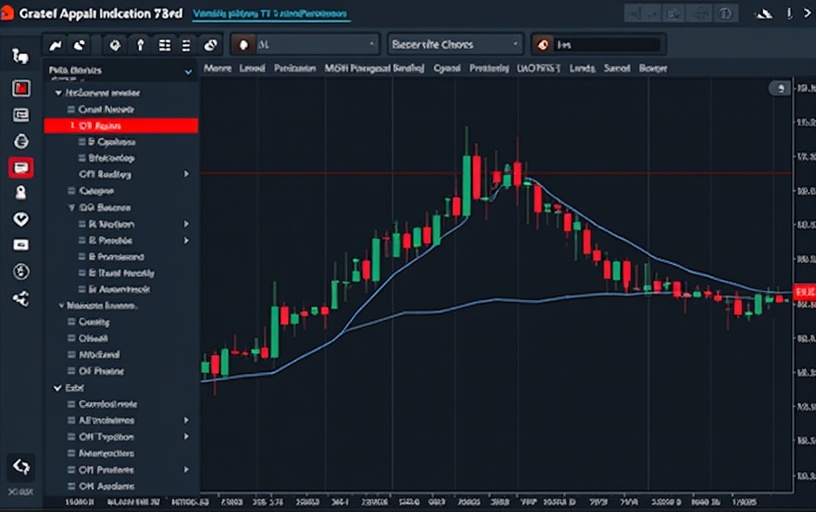816x512 pixels.
Task: Select the red highlighted row in tree panel
Action: pyautogui.click(x=121, y=126)
